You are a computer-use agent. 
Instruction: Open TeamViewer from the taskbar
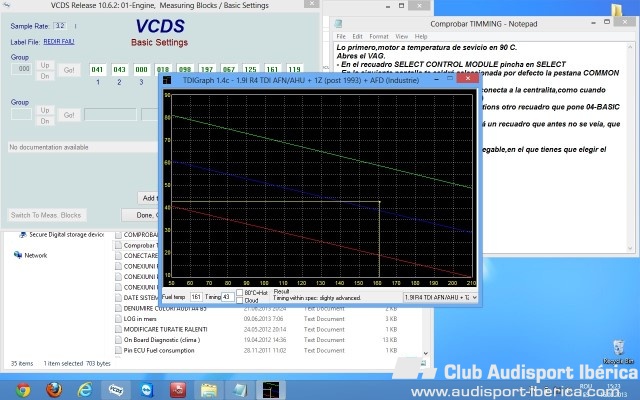tap(147, 390)
